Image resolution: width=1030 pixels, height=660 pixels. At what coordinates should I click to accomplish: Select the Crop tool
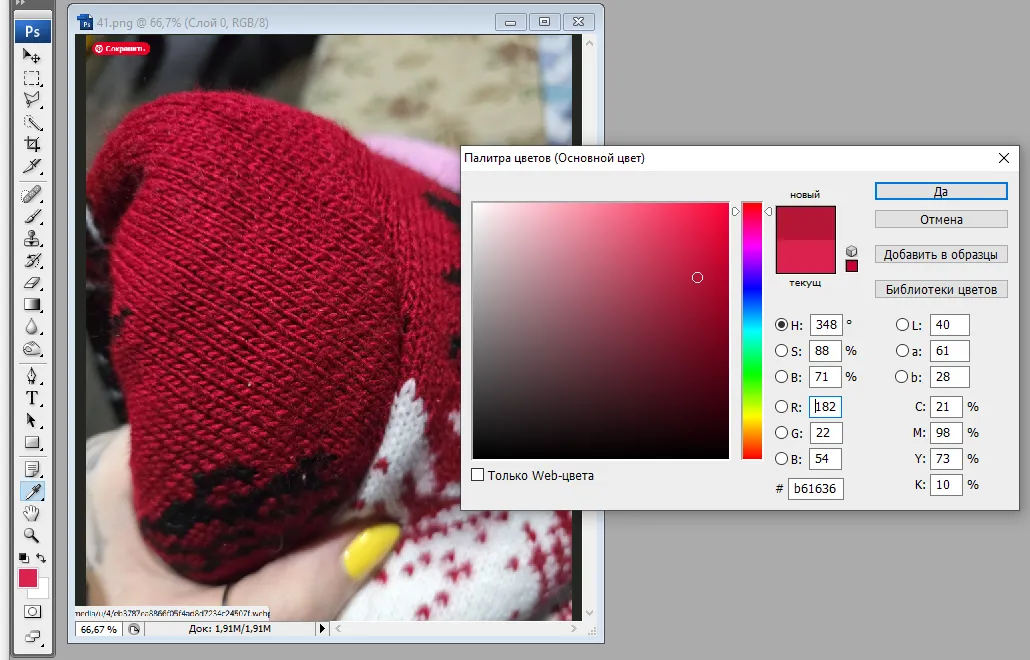32,144
